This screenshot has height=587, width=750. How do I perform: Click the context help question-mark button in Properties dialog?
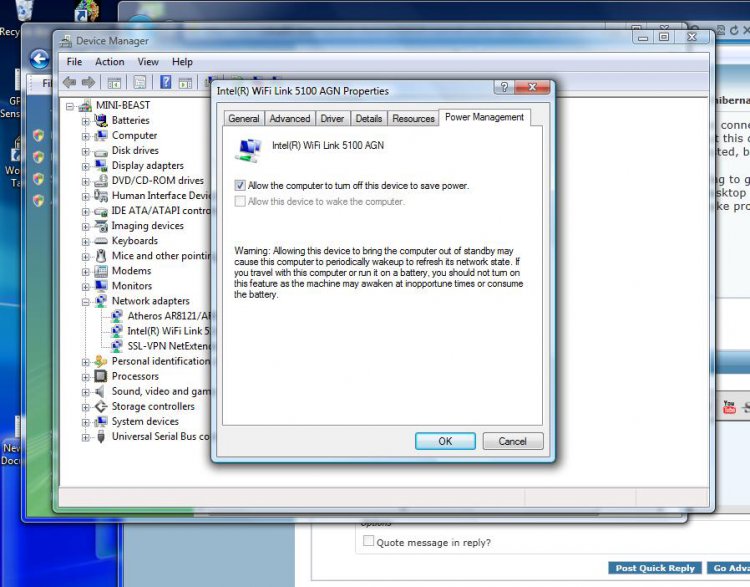504,87
